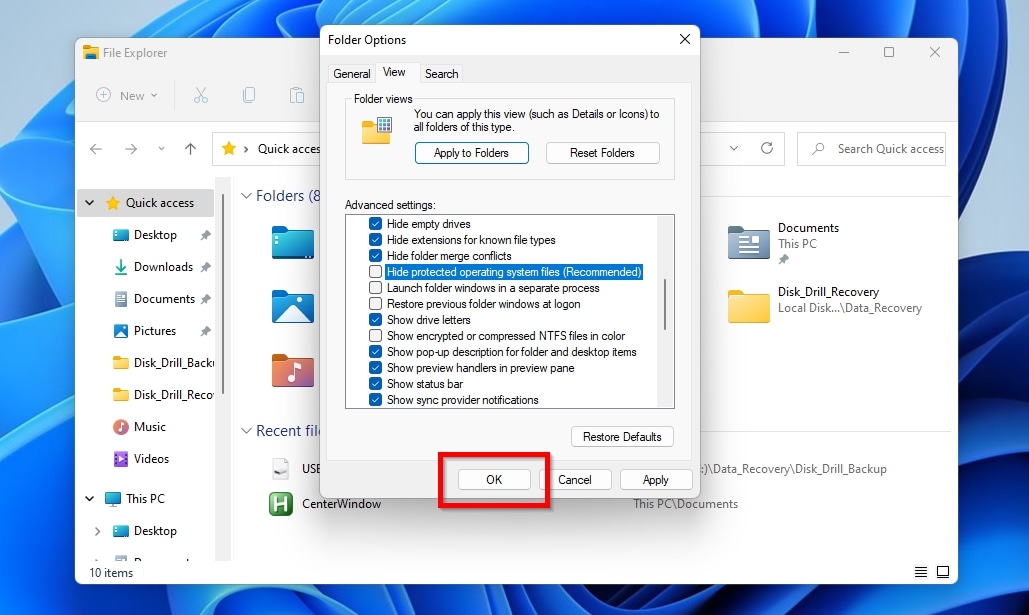Switch to large thumbnails view in status bar
The width and height of the screenshot is (1029, 615).
click(942, 571)
